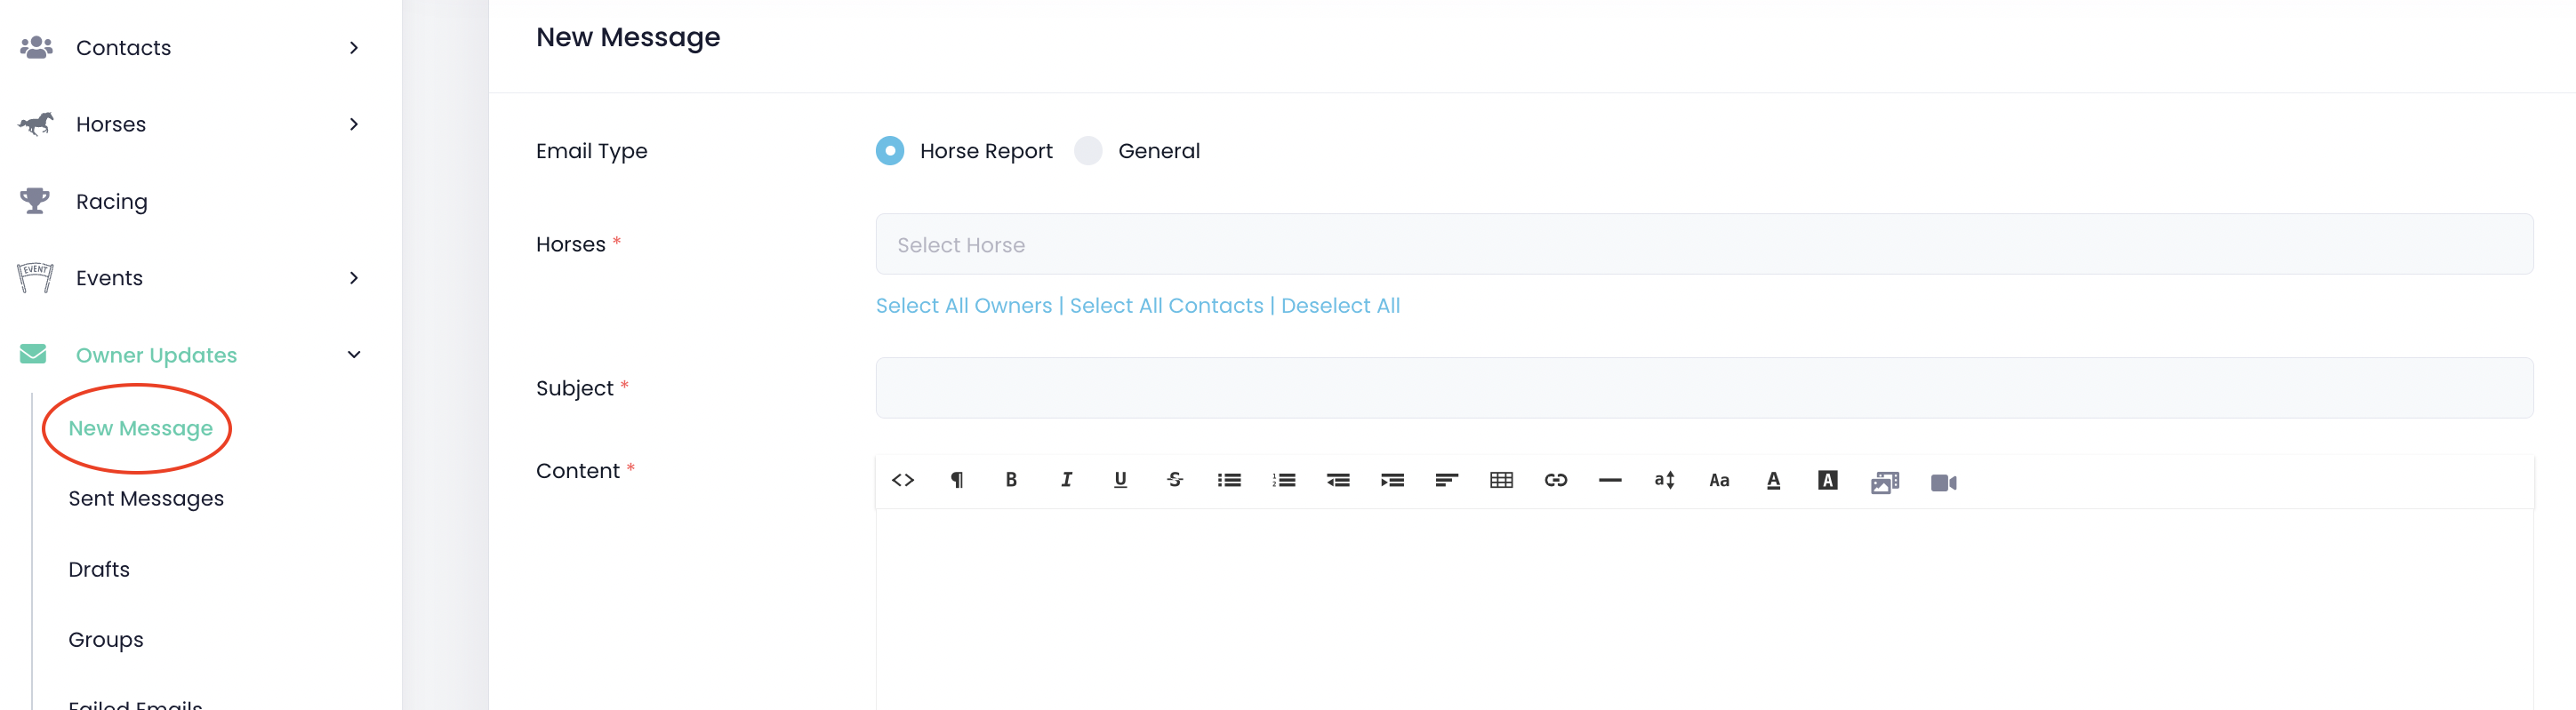Insert a video into the message
Viewport: 2576px width, 710px height.
pos(1943,482)
